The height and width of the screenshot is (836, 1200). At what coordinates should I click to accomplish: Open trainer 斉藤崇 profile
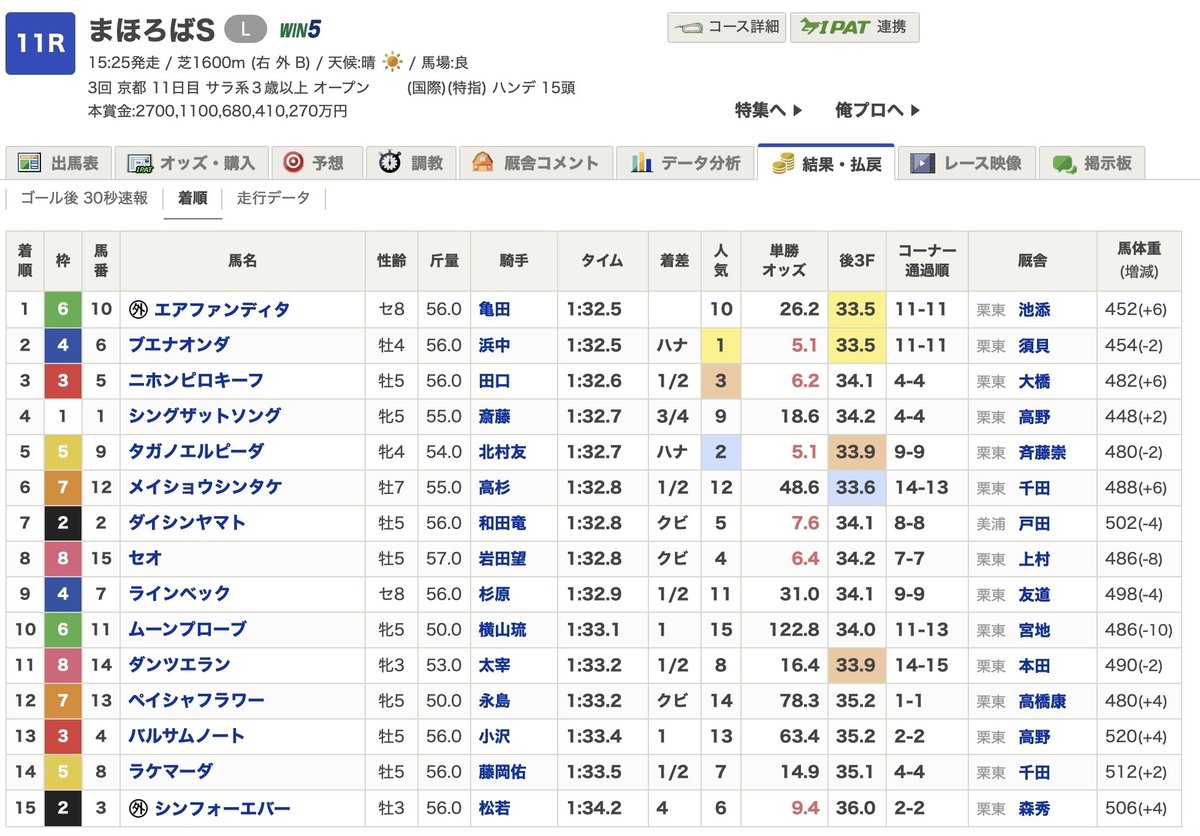click(1042, 452)
